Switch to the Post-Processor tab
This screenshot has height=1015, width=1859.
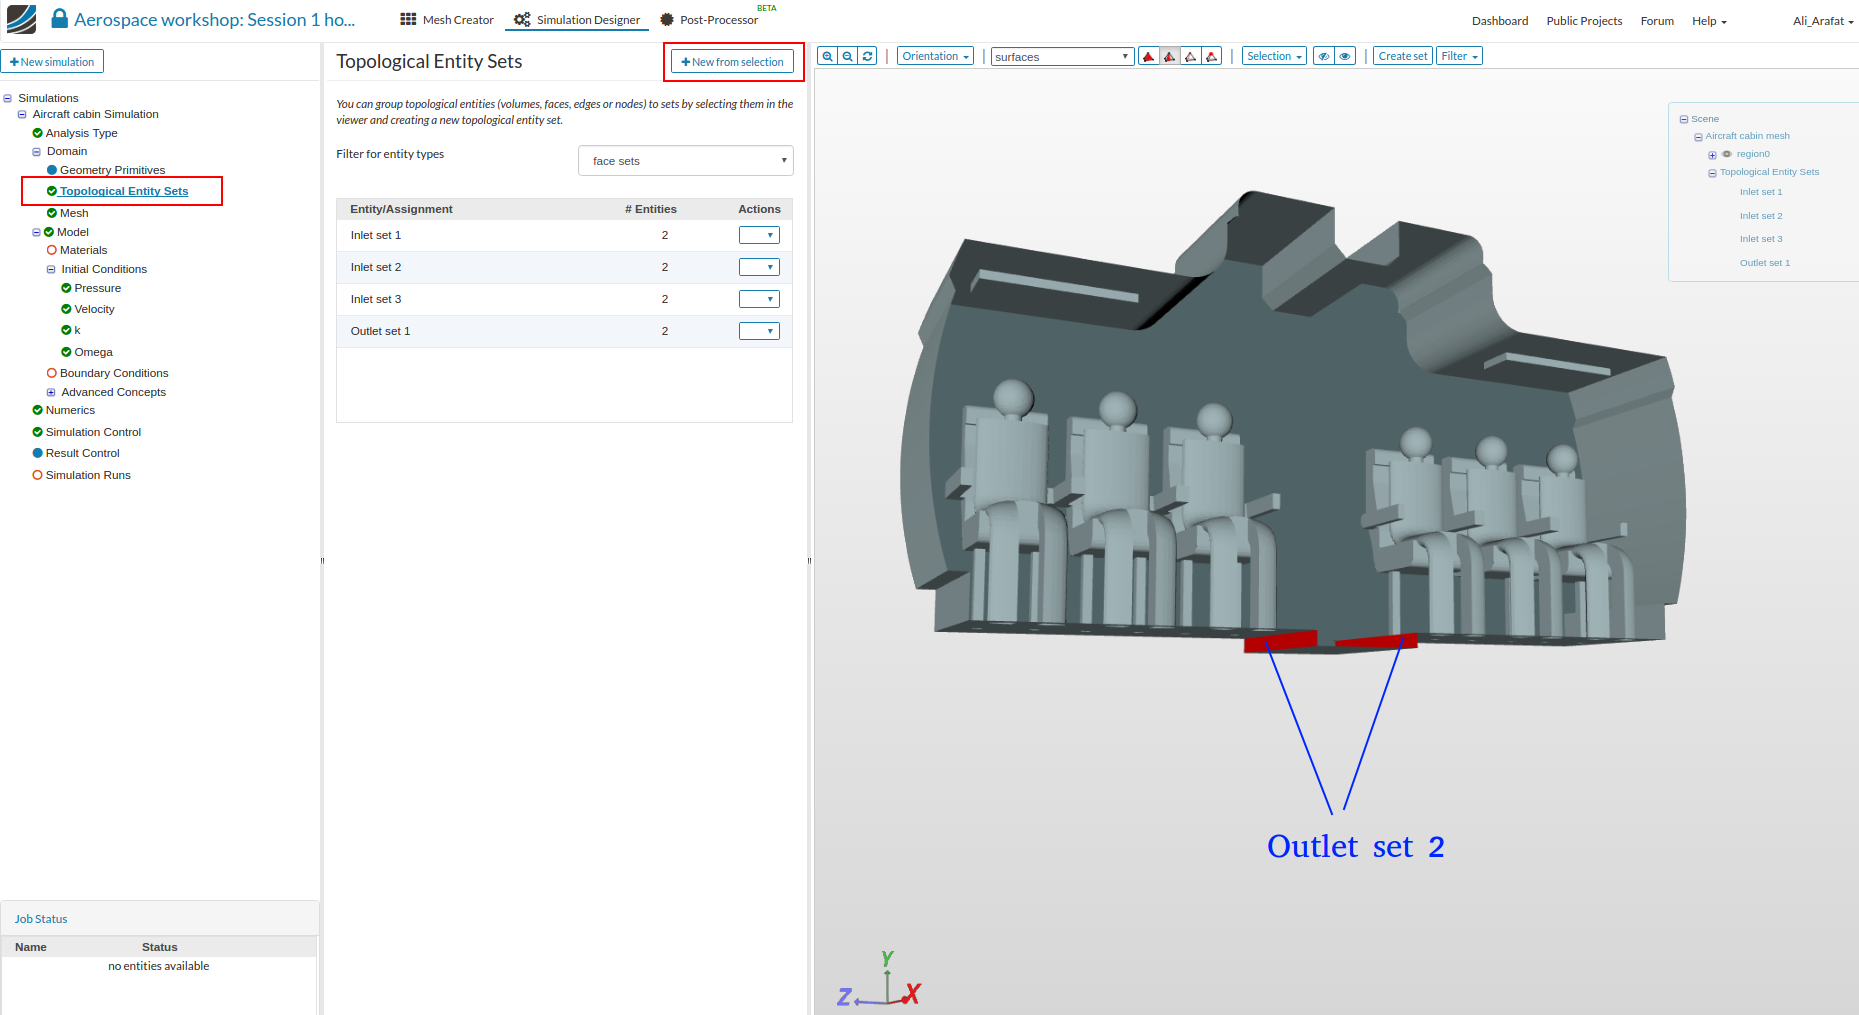710,20
